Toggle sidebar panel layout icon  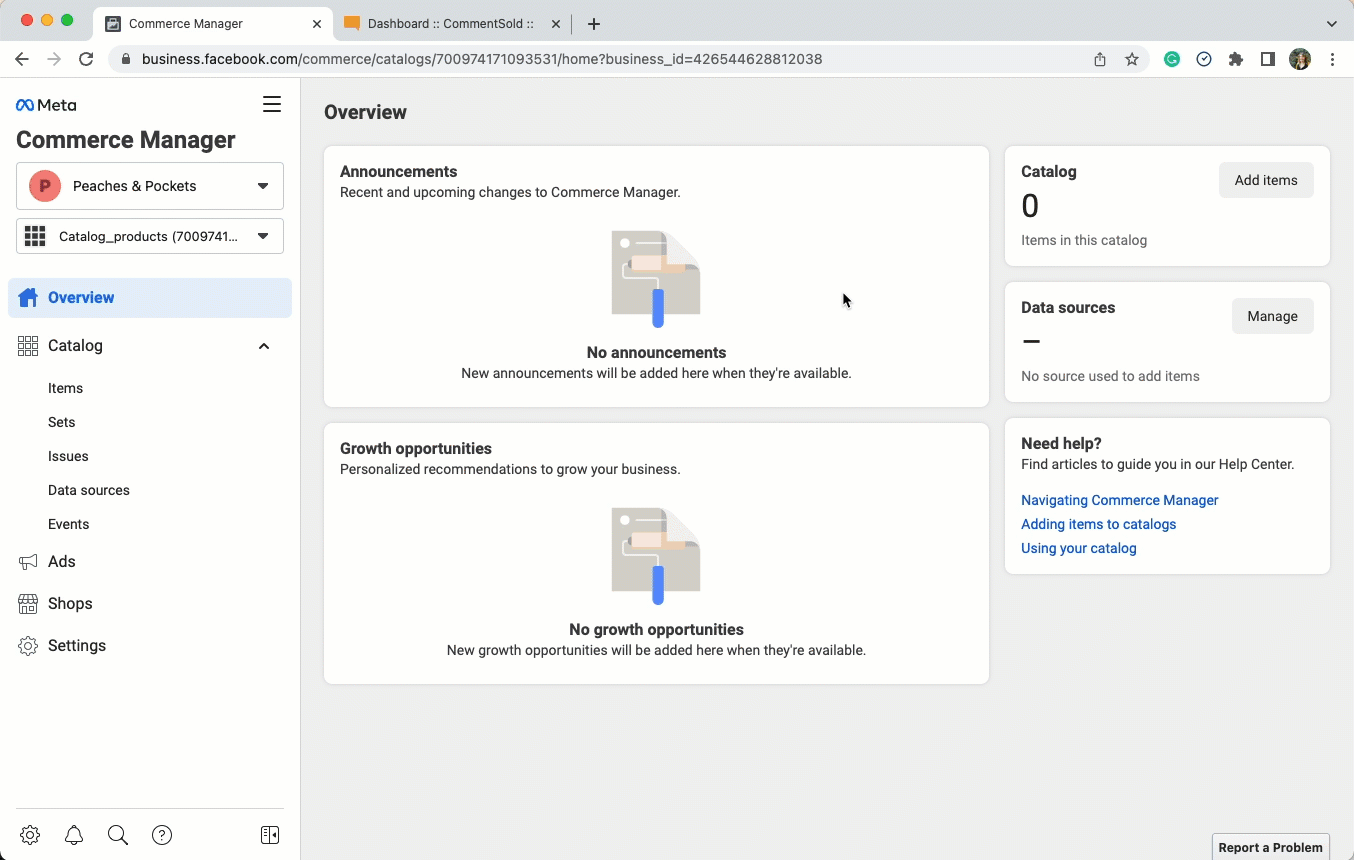click(270, 835)
